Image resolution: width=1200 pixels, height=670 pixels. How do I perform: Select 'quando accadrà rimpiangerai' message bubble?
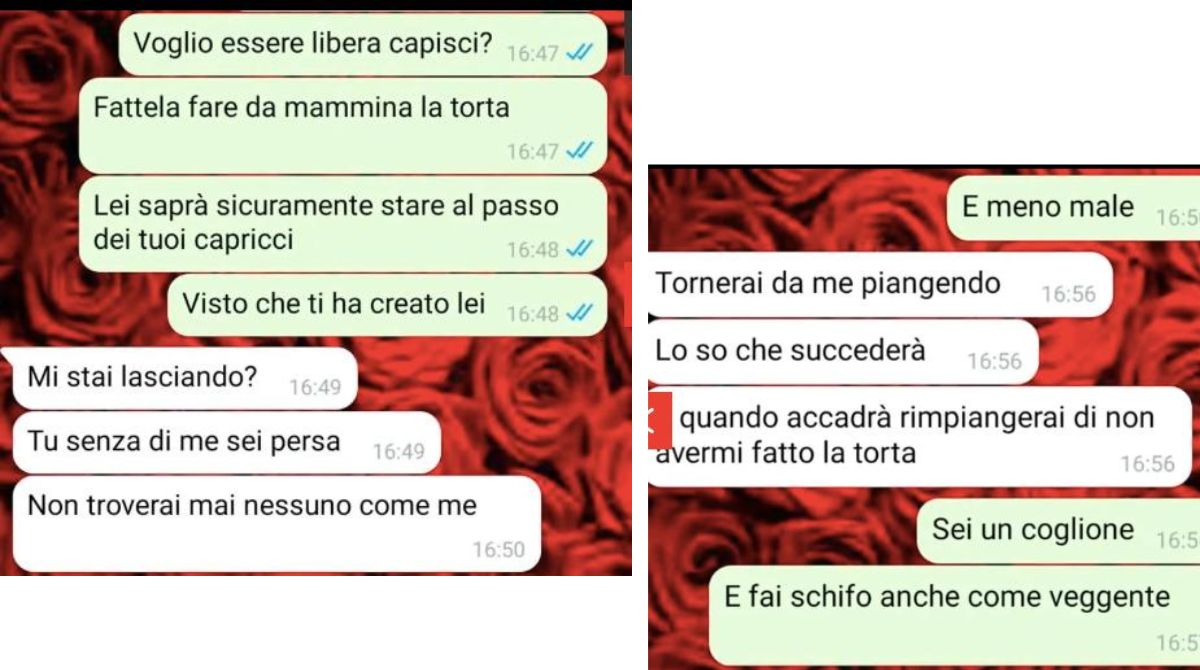(x=920, y=437)
